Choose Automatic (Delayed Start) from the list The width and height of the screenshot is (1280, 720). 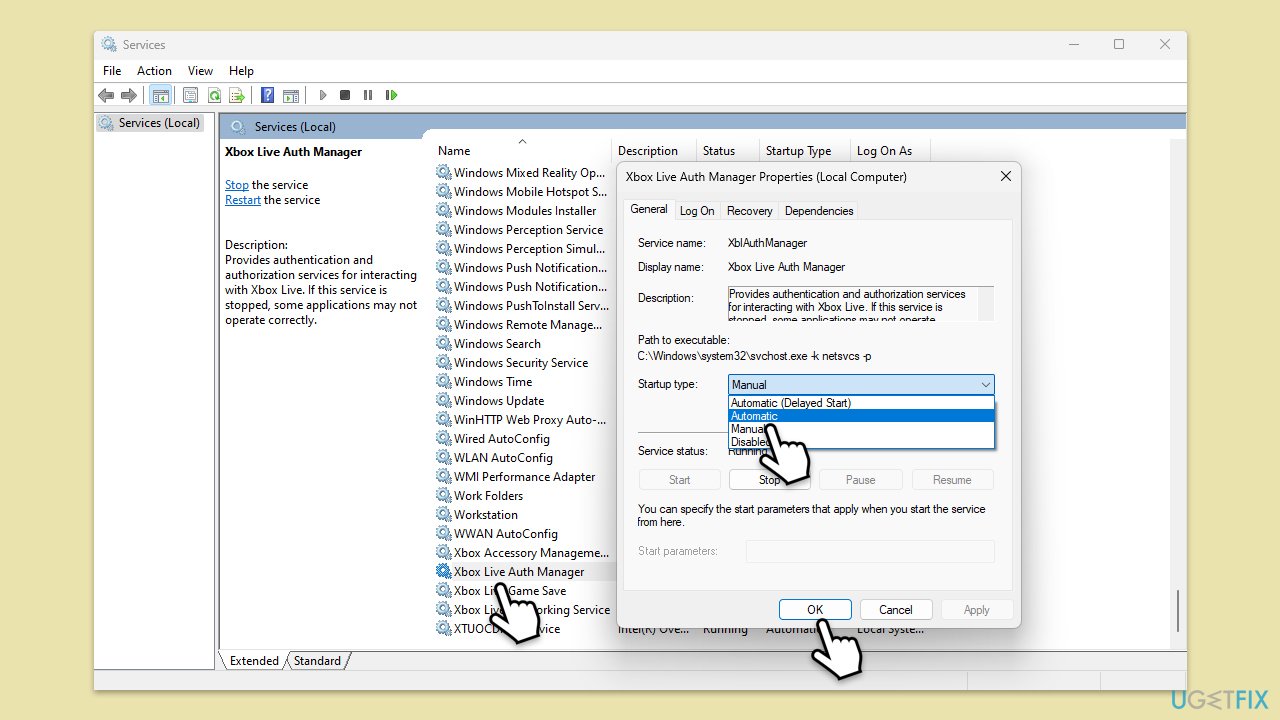point(790,403)
